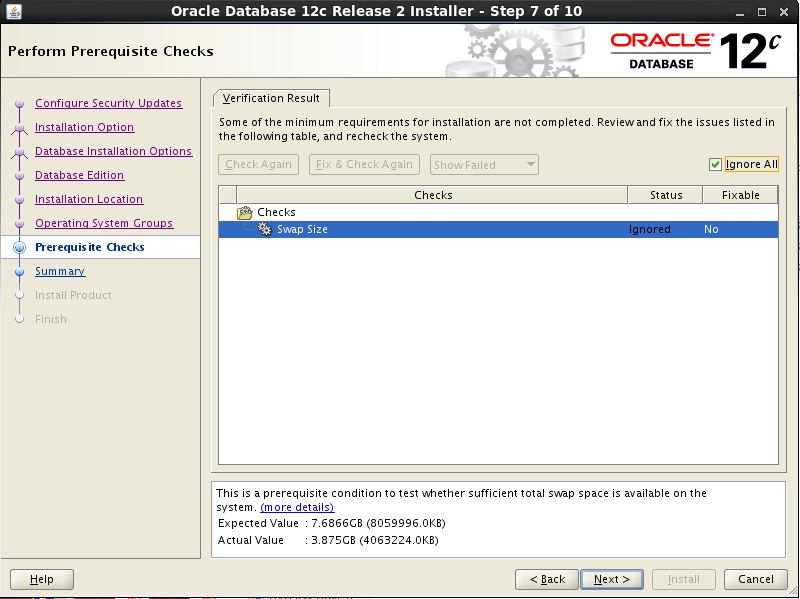800x599 pixels.
Task: Select the Prerequisite Checks step
Action: tap(90, 247)
